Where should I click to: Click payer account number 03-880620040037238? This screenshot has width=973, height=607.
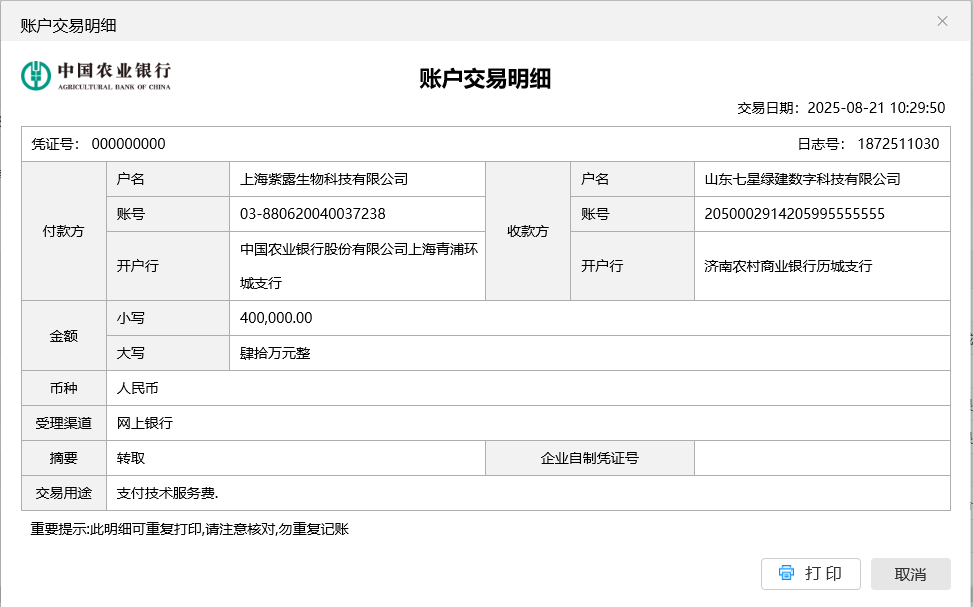[x=313, y=214]
